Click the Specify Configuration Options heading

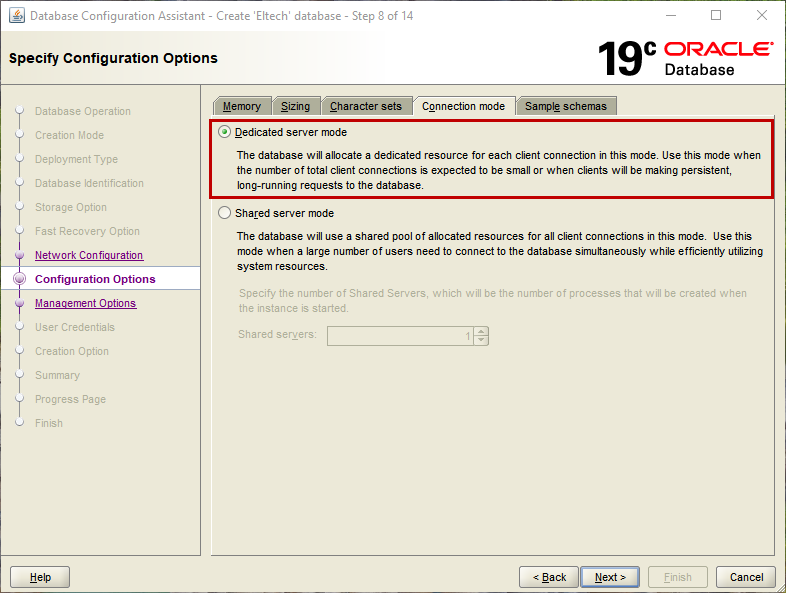(113, 58)
